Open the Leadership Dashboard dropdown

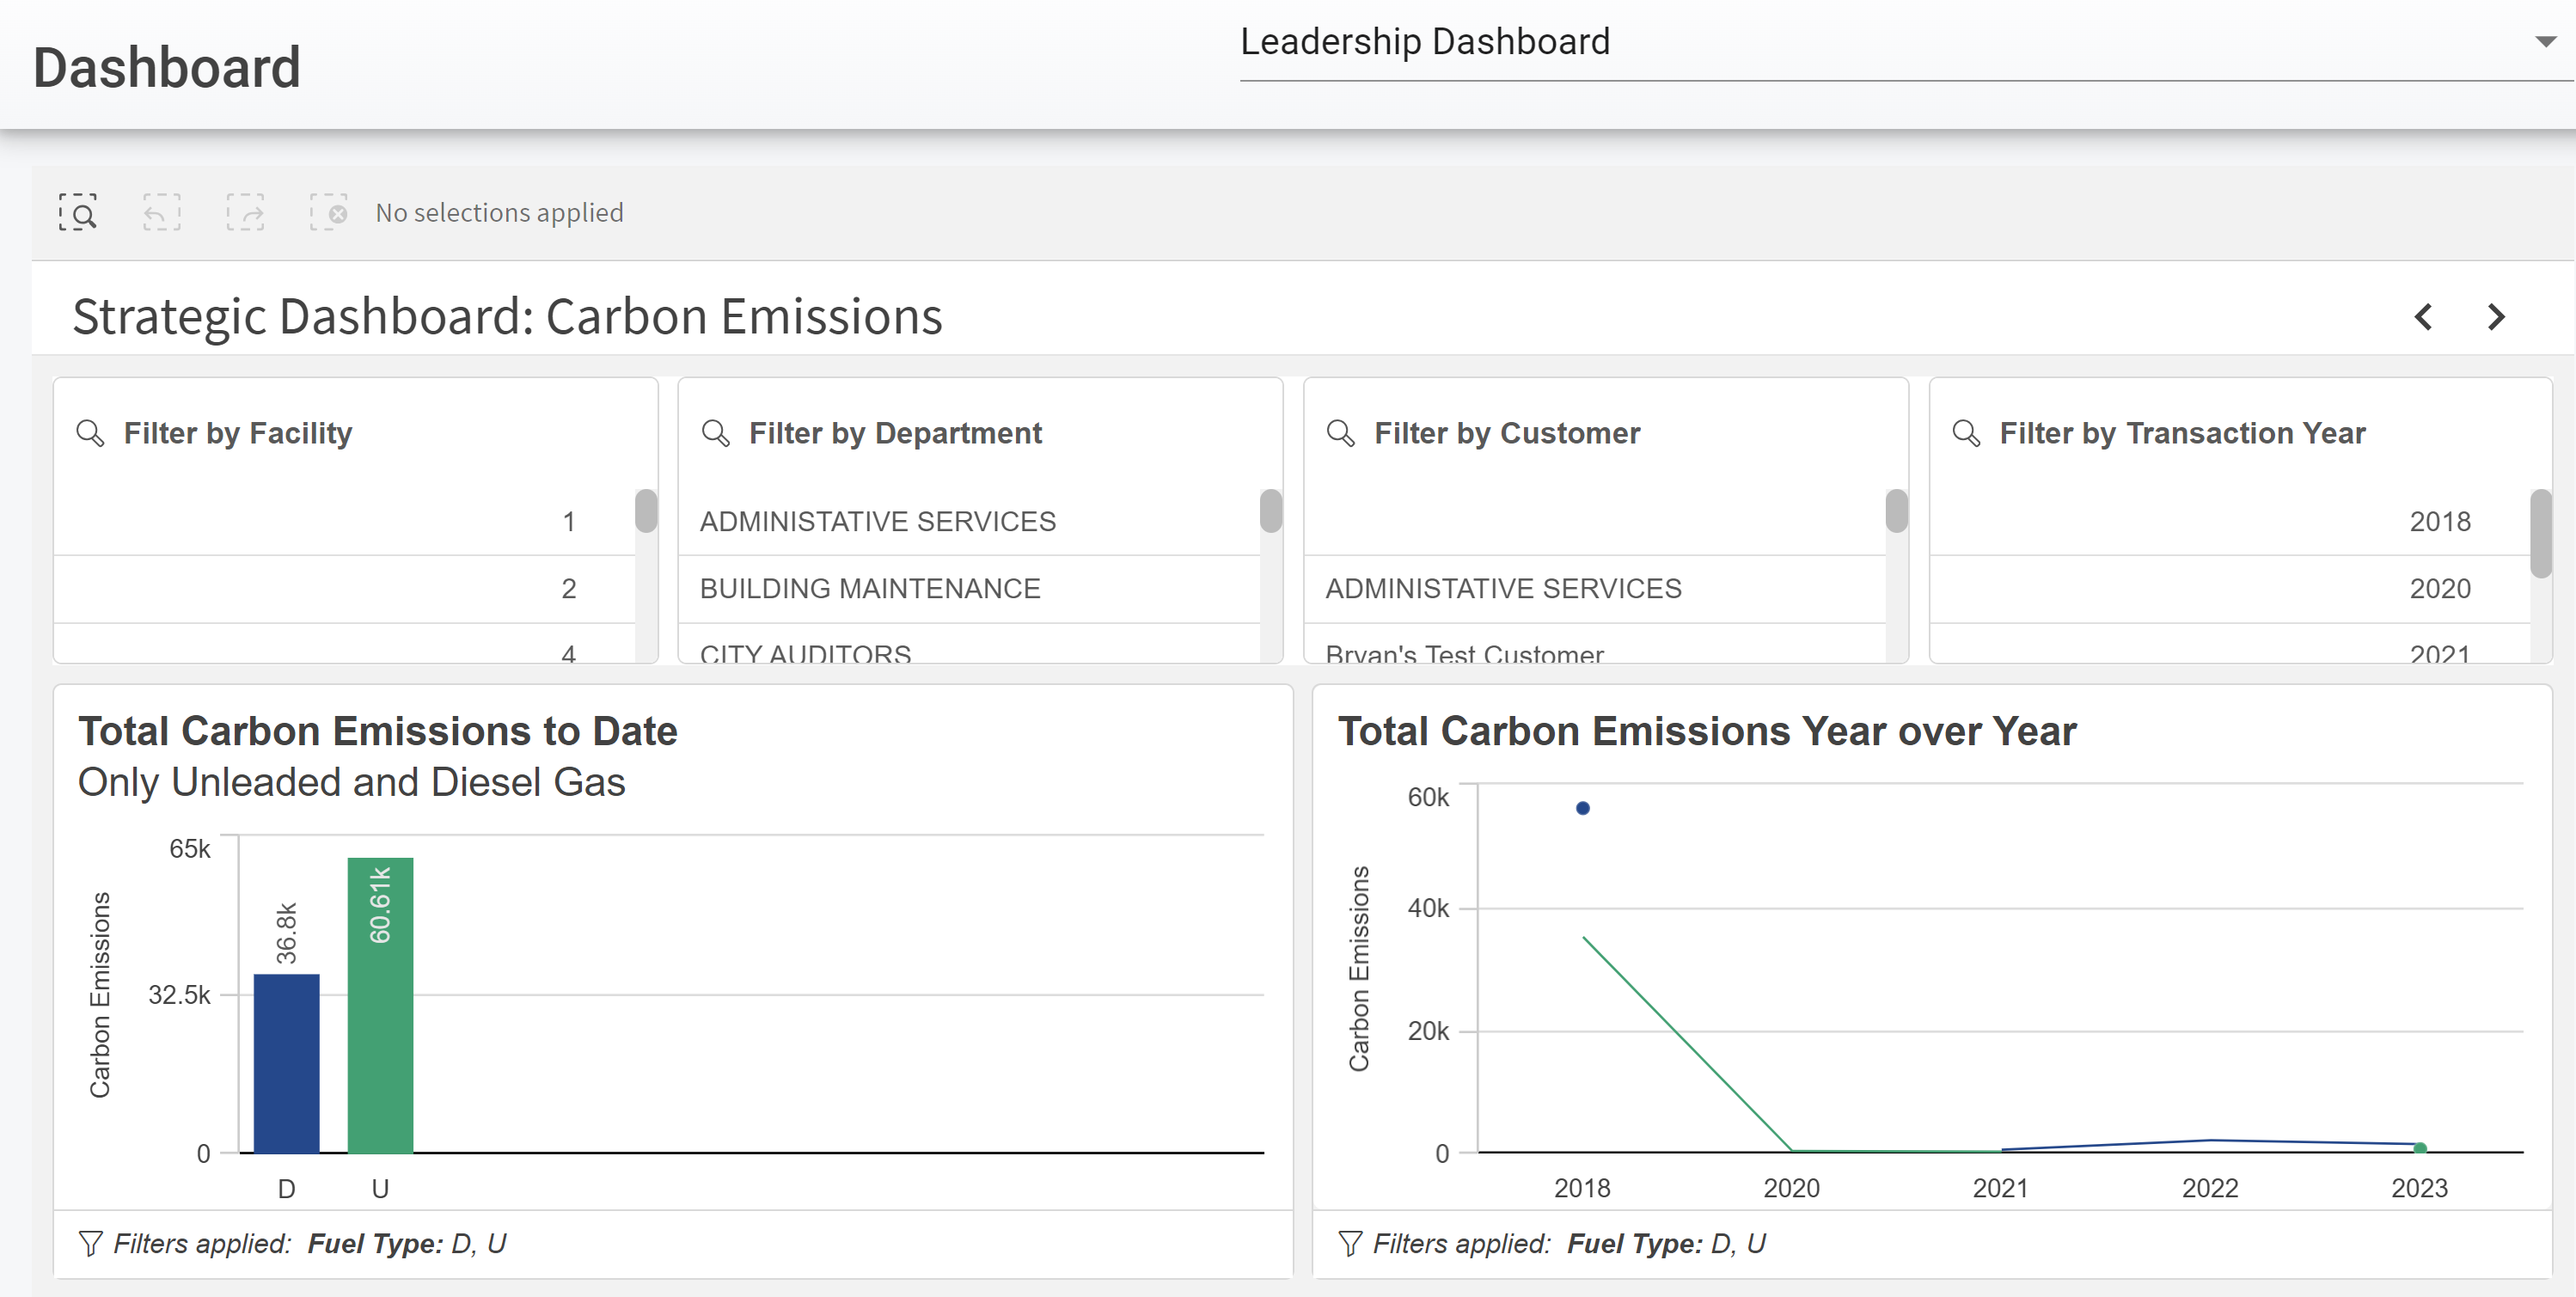(x=2544, y=42)
